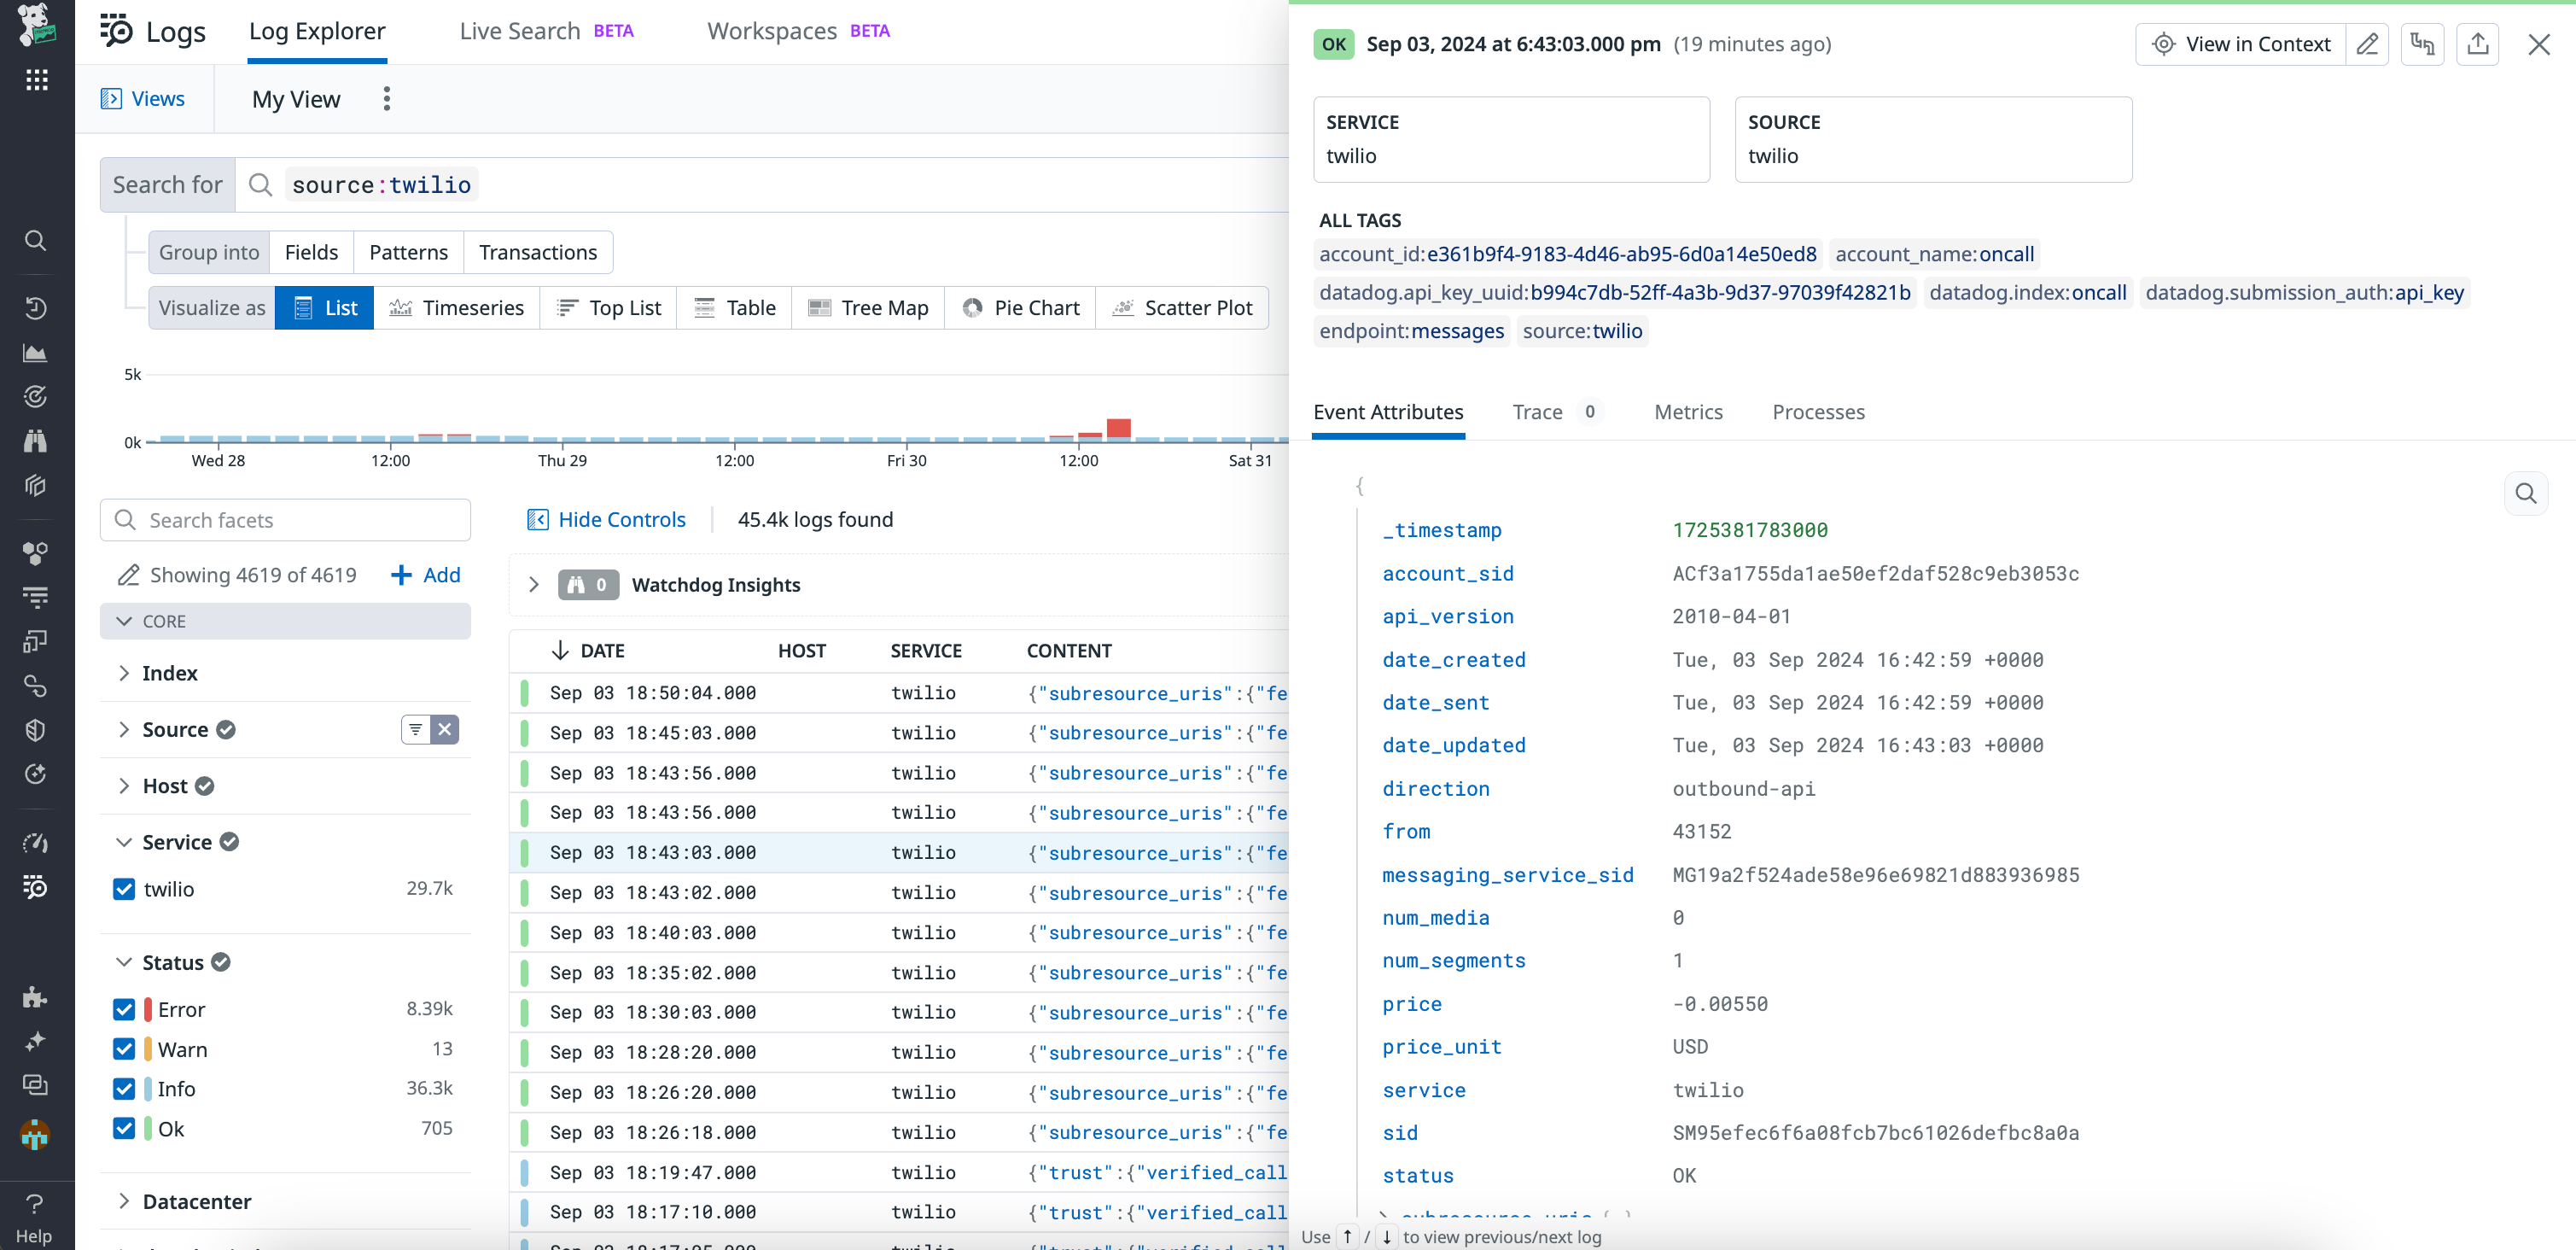Open global search from the sidebar magnifier

point(35,240)
